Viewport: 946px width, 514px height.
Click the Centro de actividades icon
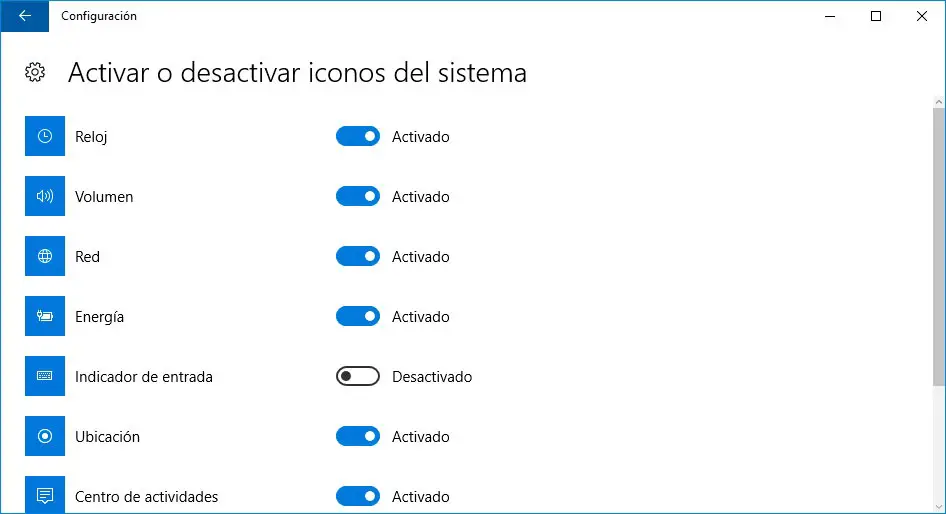point(44,495)
